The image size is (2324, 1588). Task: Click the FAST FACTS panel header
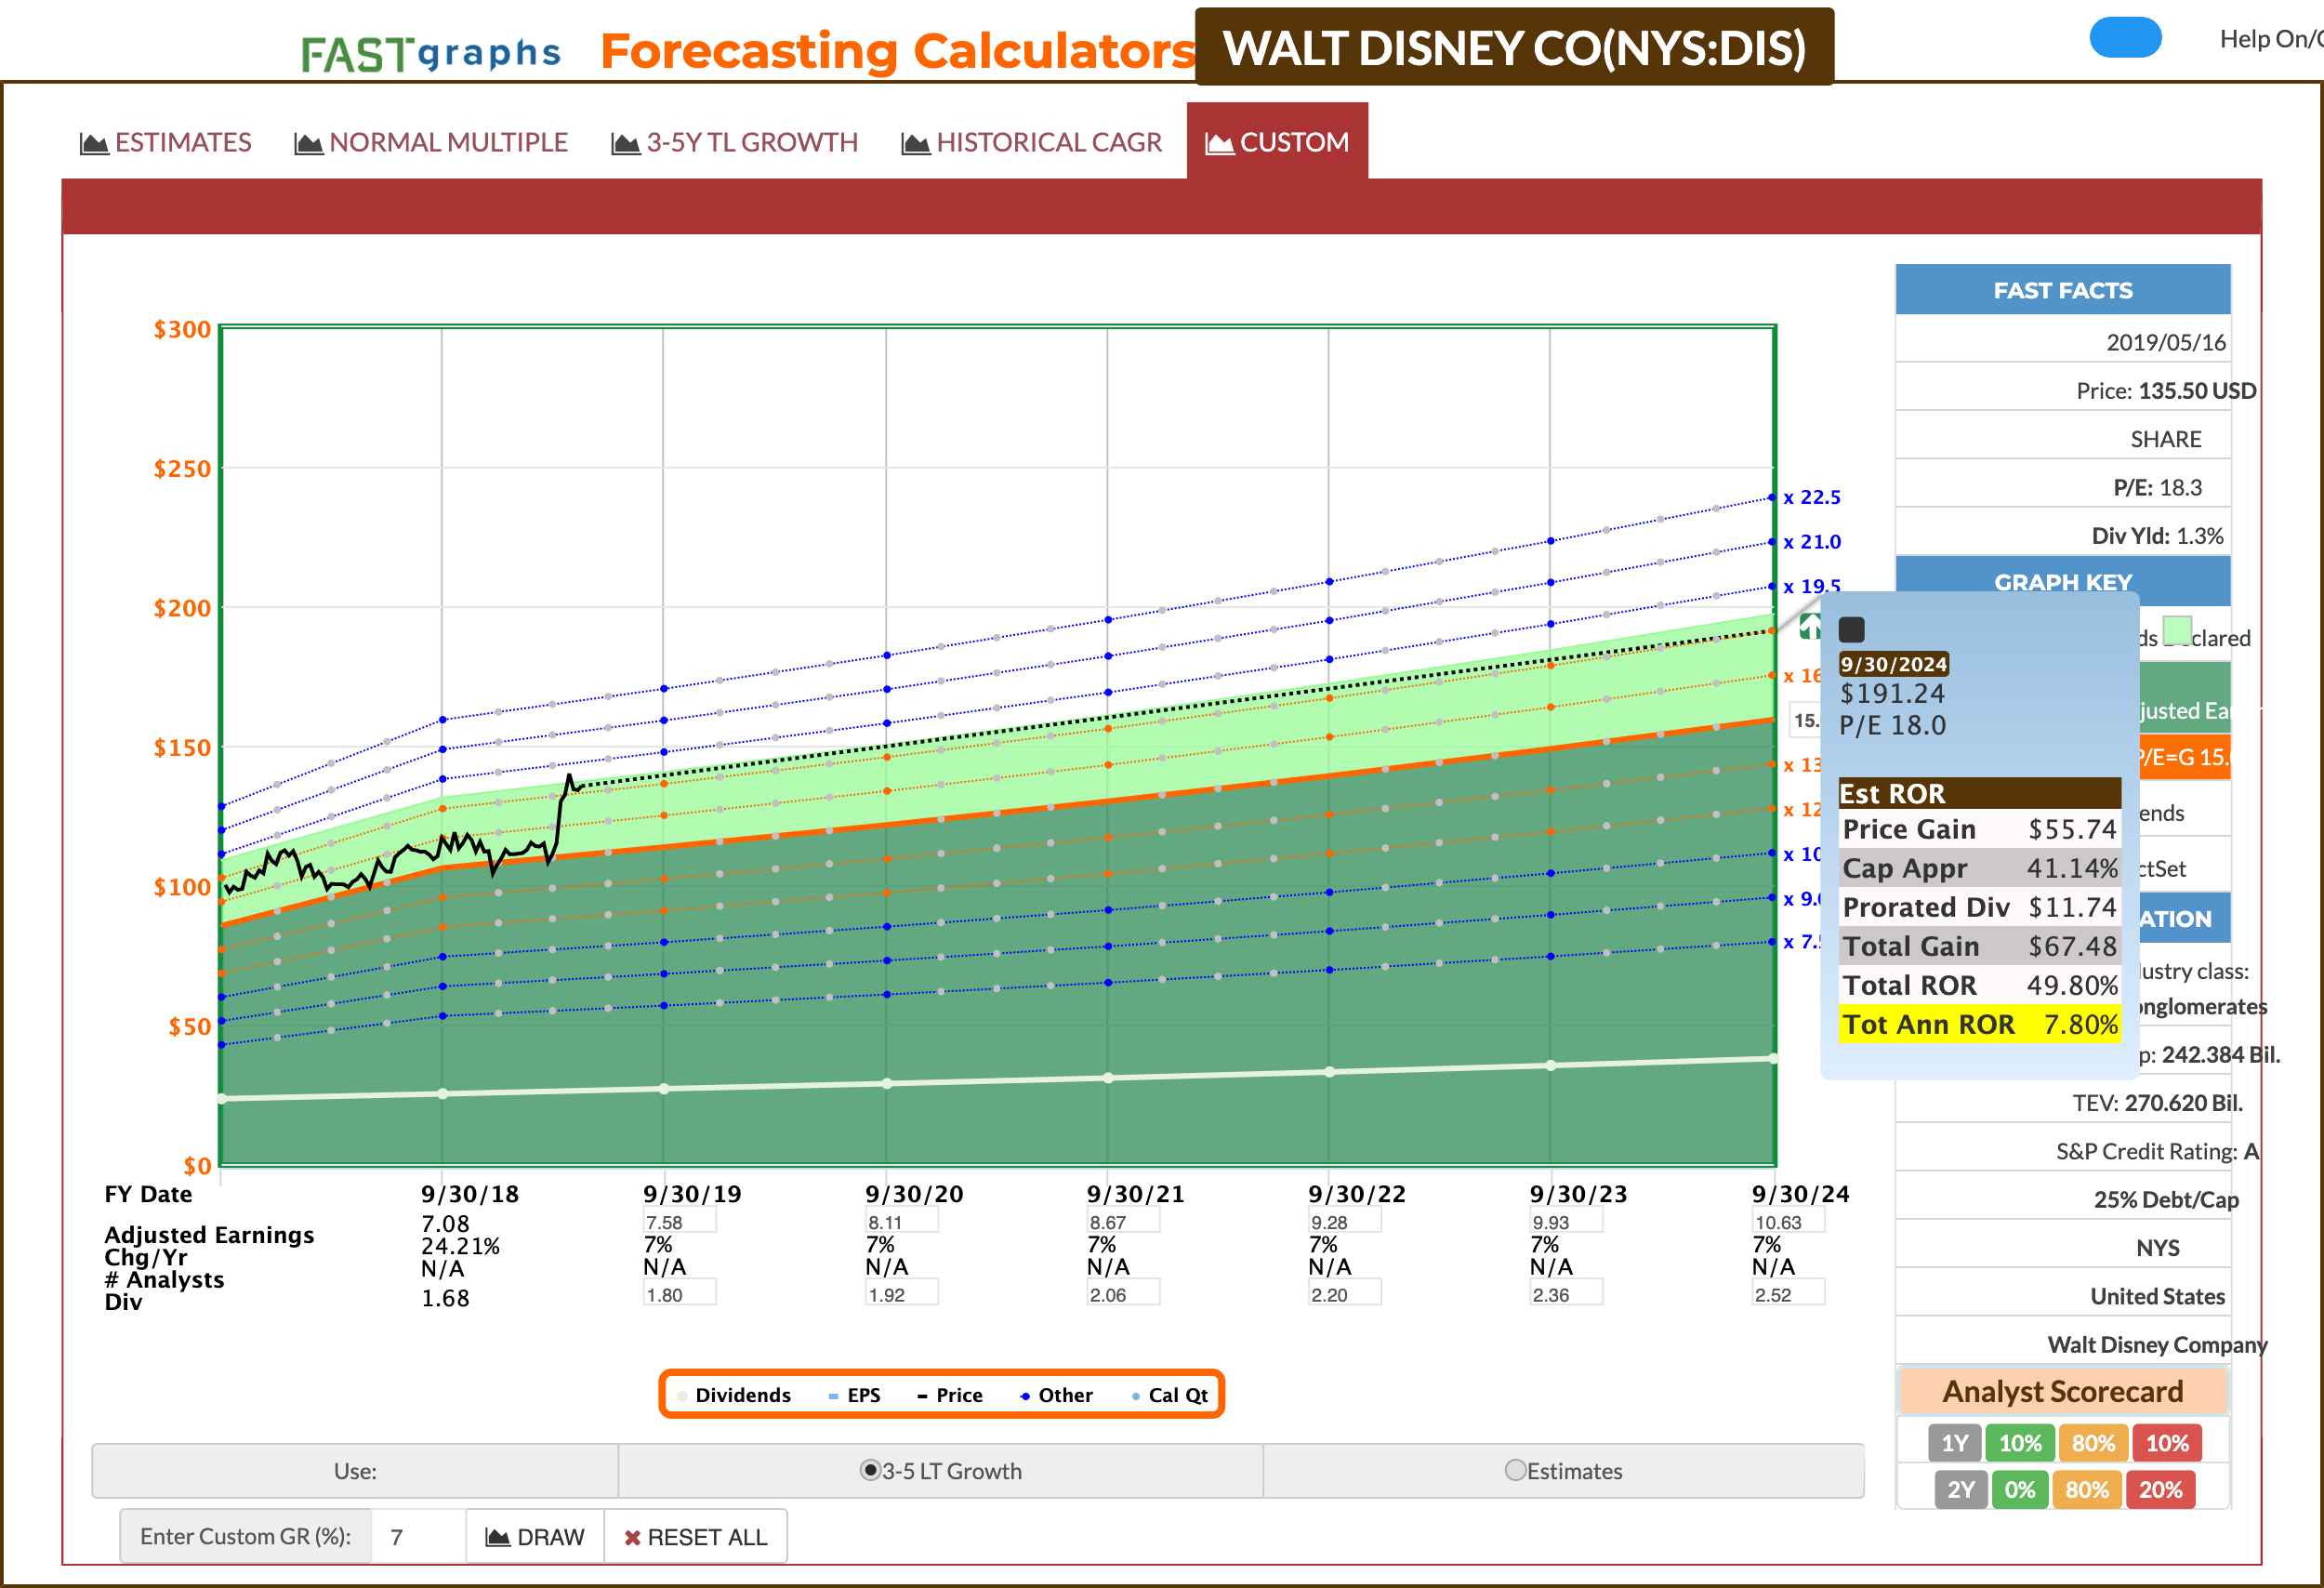tap(2062, 290)
